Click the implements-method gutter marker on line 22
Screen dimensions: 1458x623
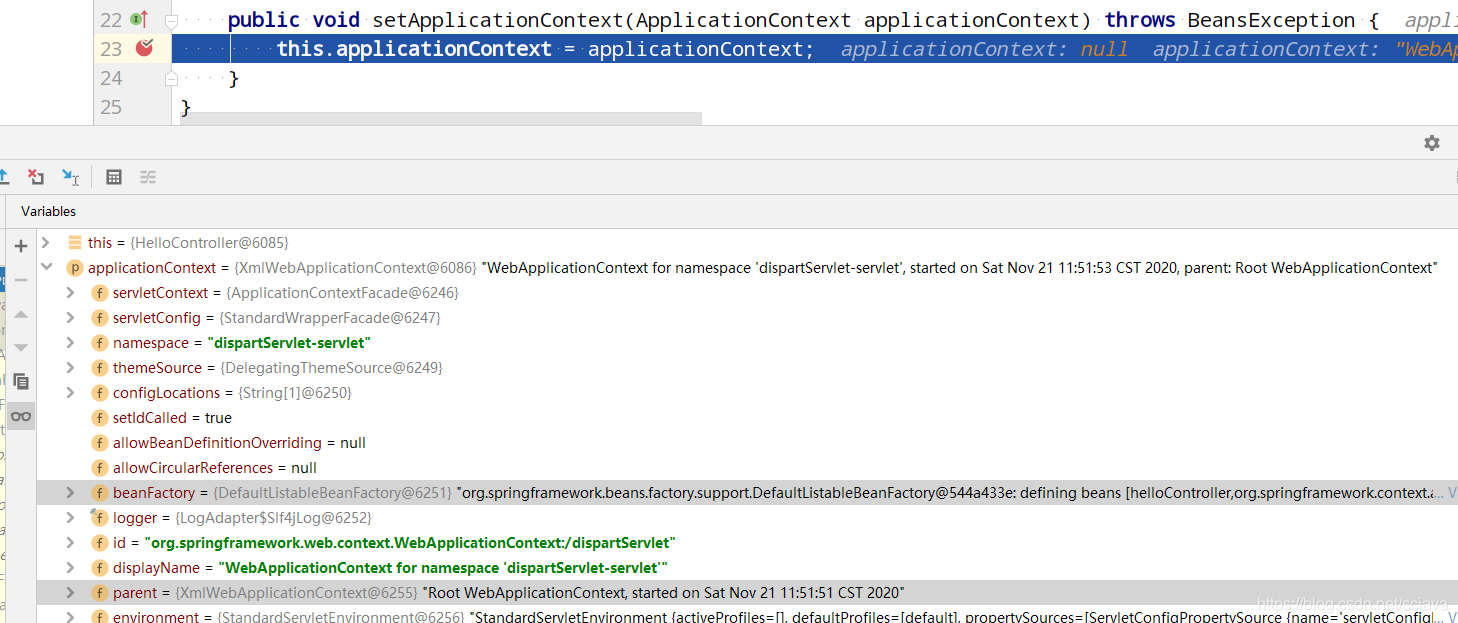click(139, 19)
